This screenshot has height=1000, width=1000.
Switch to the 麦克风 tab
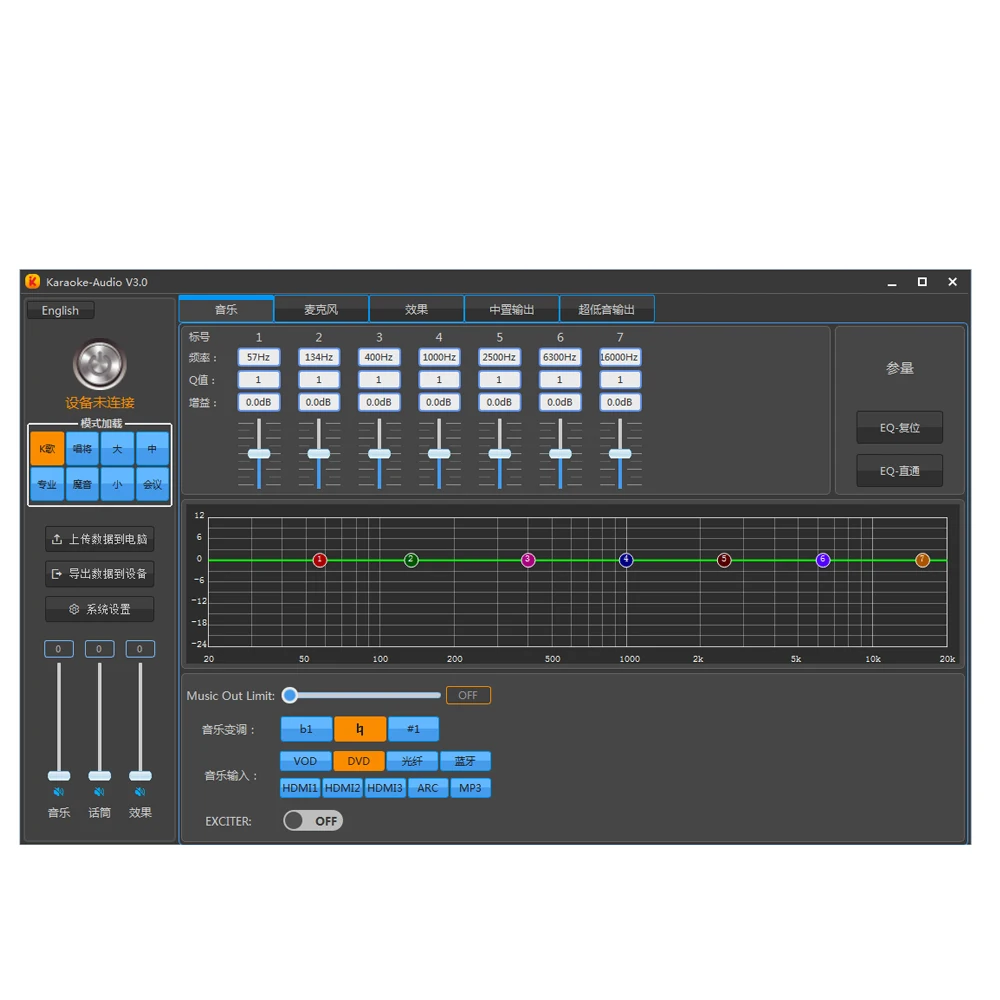[x=321, y=309]
